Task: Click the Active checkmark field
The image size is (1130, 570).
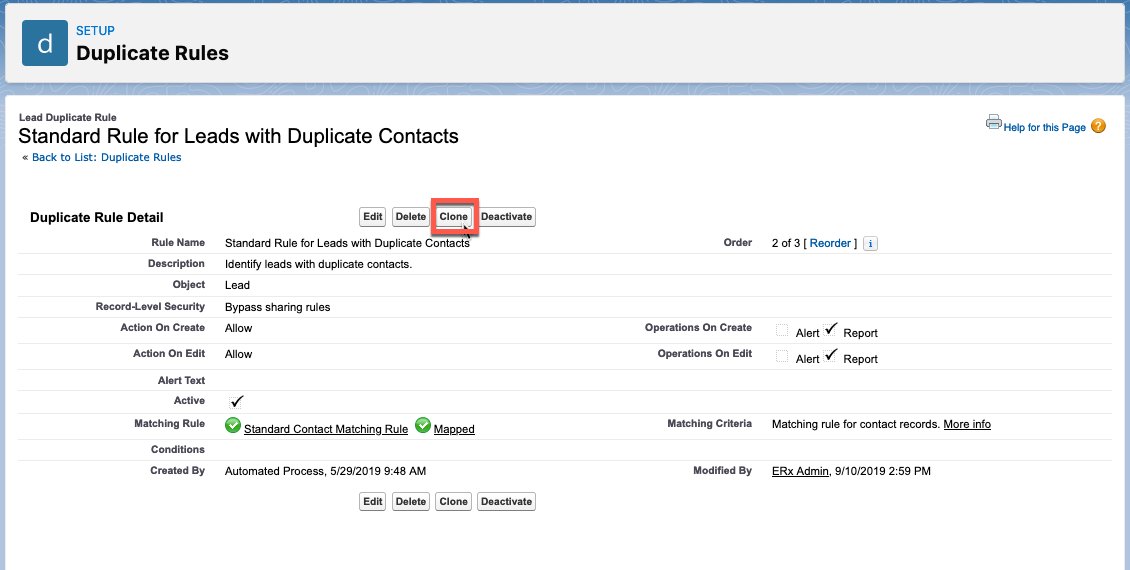Action: click(x=237, y=401)
